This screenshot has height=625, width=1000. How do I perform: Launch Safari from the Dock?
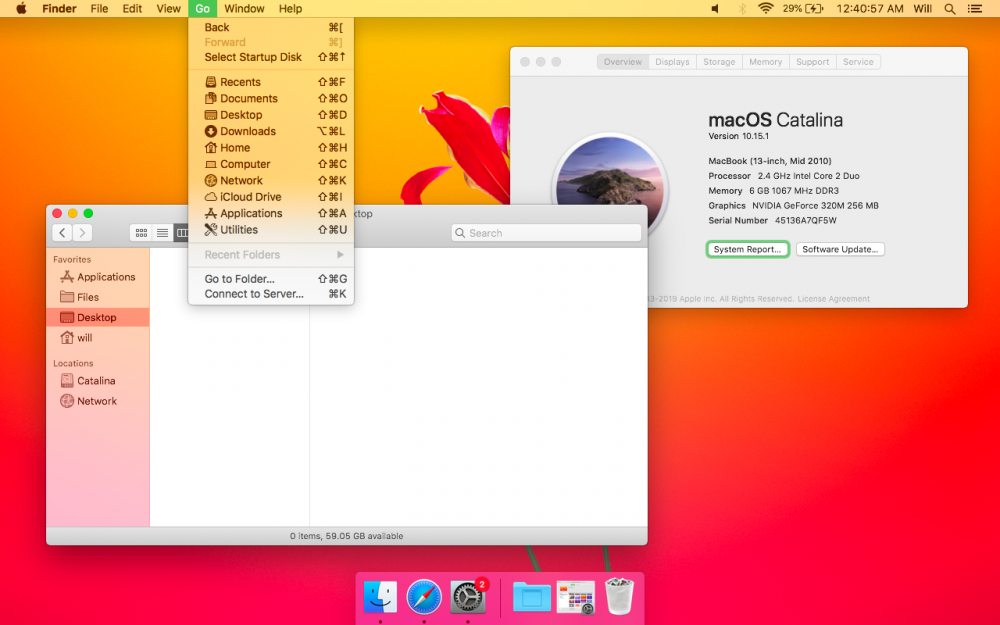tap(424, 597)
